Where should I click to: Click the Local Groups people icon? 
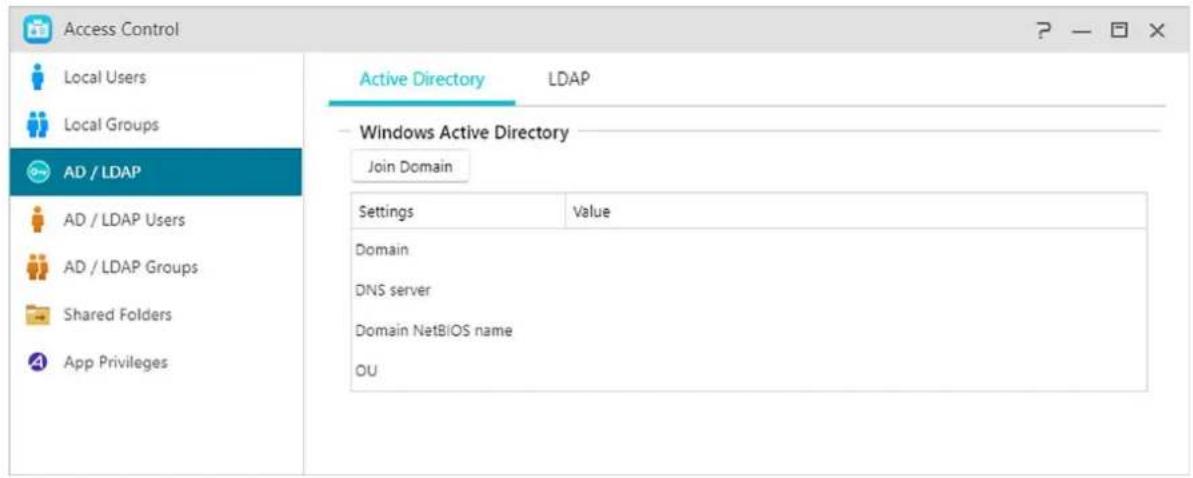(x=38, y=125)
